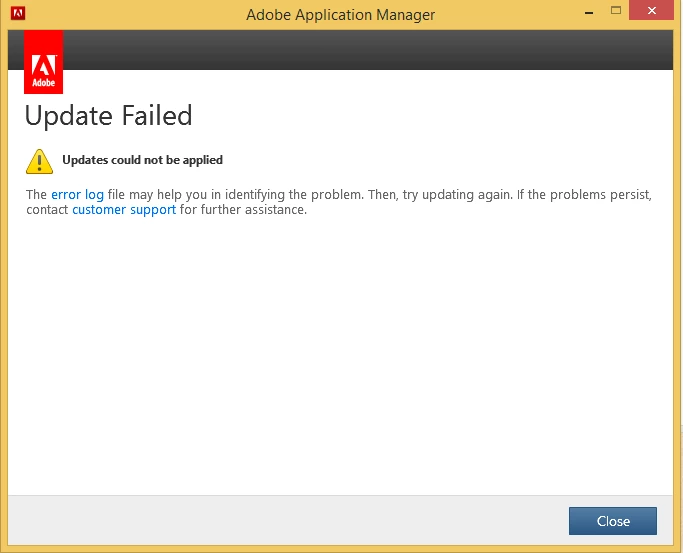Click the Adobe icon in the title bar
683x553 pixels.
(x=18, y=15)
